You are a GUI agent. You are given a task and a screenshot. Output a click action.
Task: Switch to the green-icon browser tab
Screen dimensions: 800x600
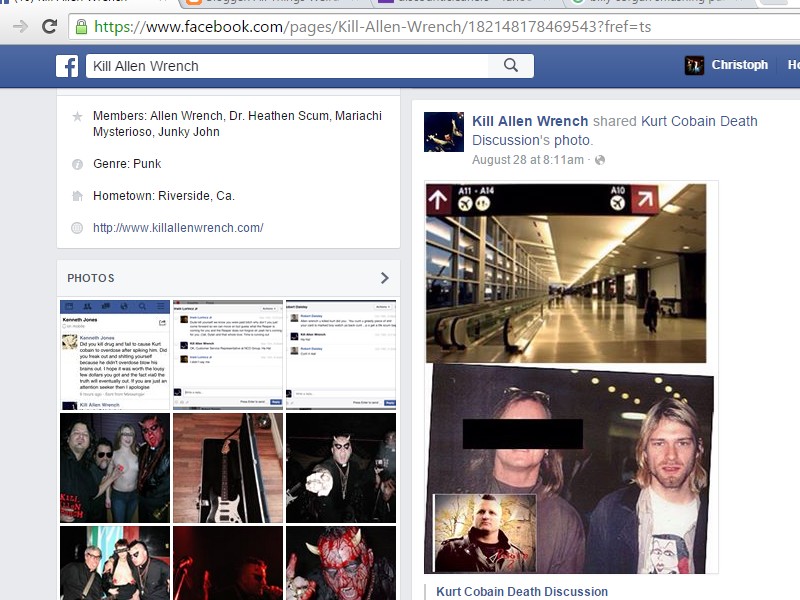tap(658, 3)
